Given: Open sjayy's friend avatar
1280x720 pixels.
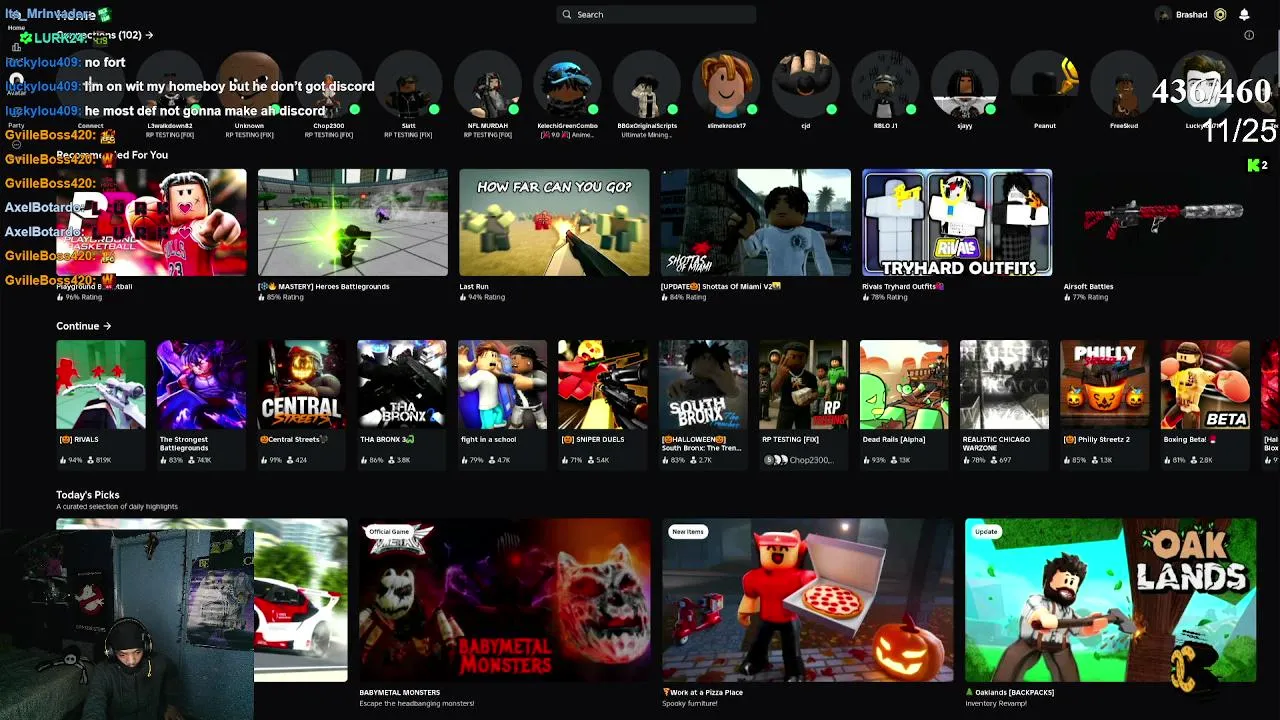Looking at the screenshot, I should point(965,85).
